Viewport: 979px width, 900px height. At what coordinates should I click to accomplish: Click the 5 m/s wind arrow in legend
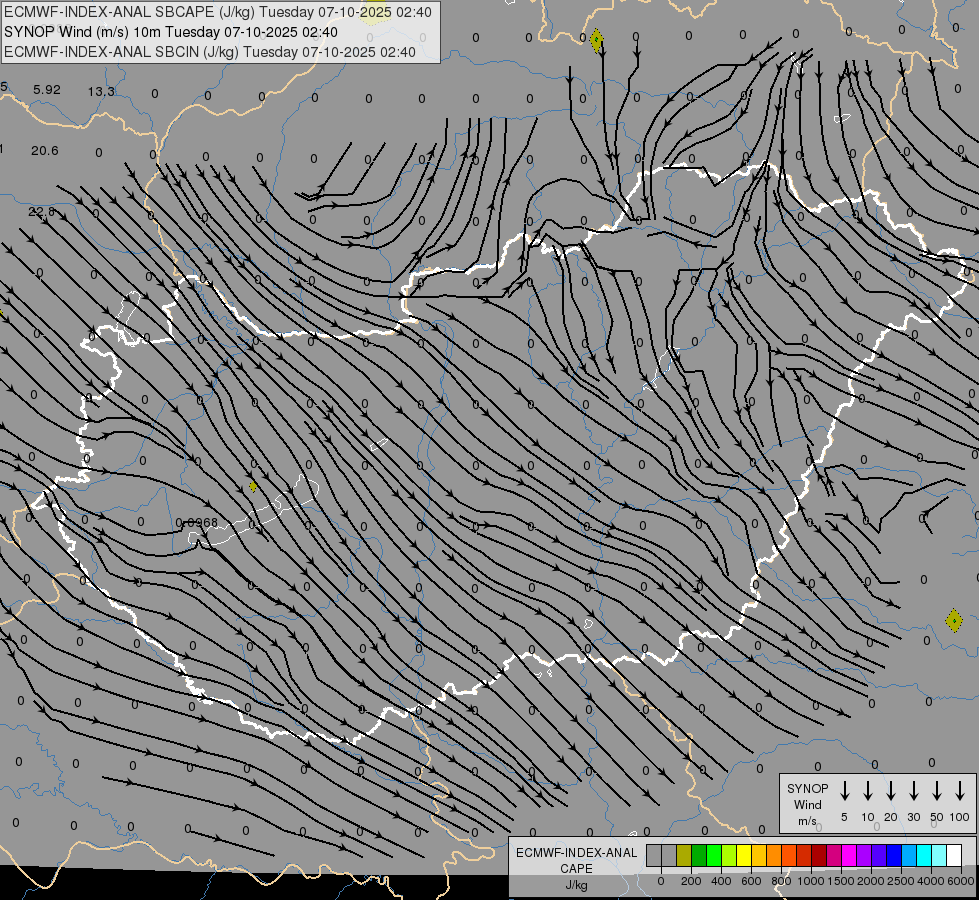[845, 791]
